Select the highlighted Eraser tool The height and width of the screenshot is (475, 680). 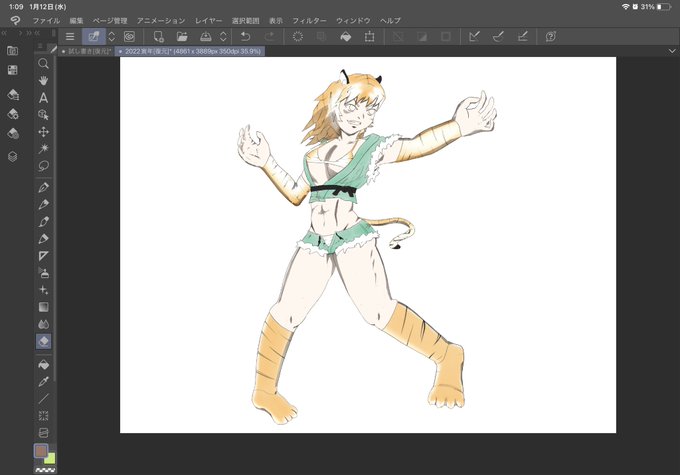pyautogui.click(x=43, y=341)
